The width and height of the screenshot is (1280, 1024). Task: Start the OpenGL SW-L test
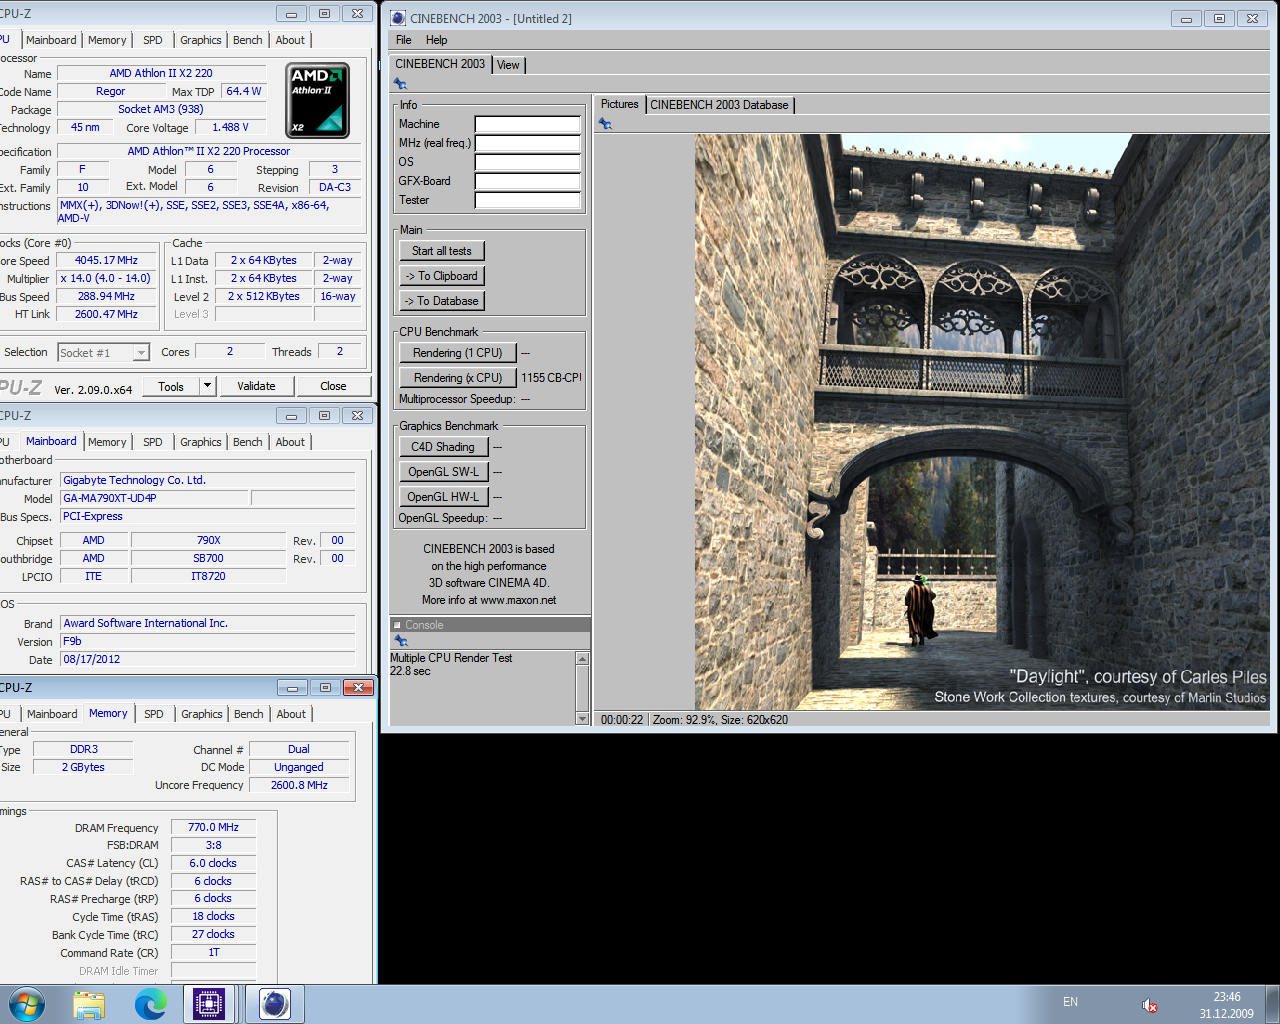click(443, 472)
